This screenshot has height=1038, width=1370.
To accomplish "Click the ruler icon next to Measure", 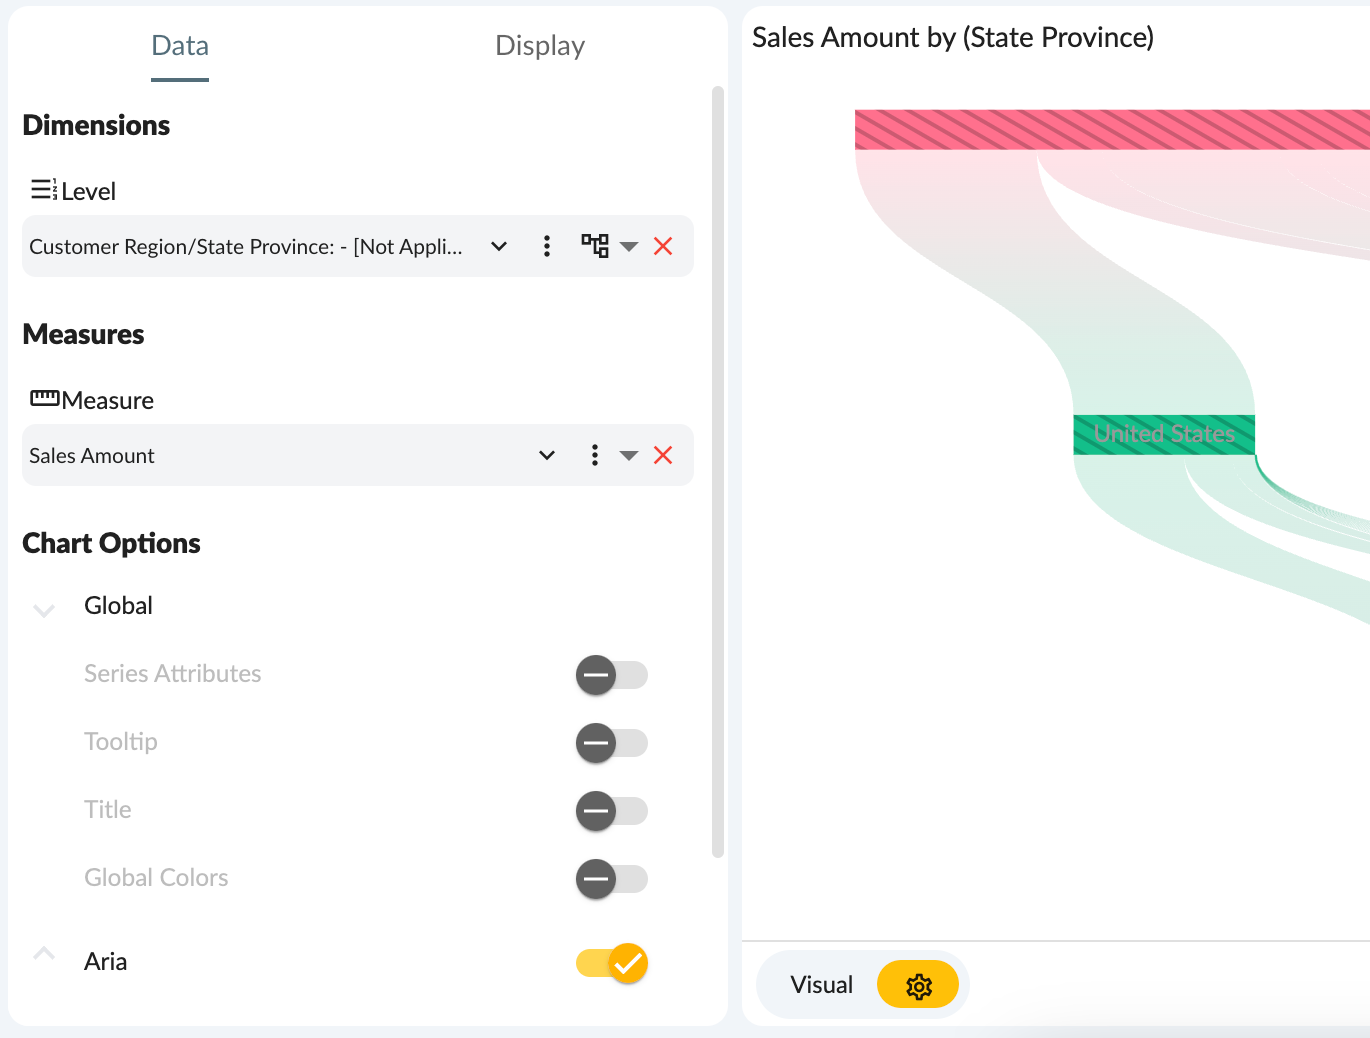I will 44,399.
